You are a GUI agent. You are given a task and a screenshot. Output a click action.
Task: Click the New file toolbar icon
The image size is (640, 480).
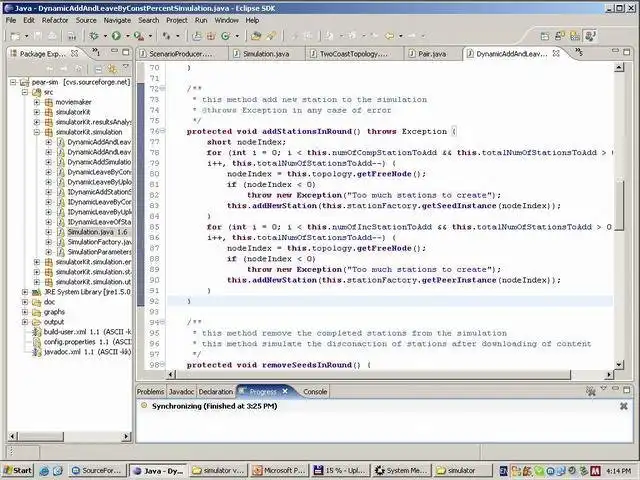click(x=15, y=36)
